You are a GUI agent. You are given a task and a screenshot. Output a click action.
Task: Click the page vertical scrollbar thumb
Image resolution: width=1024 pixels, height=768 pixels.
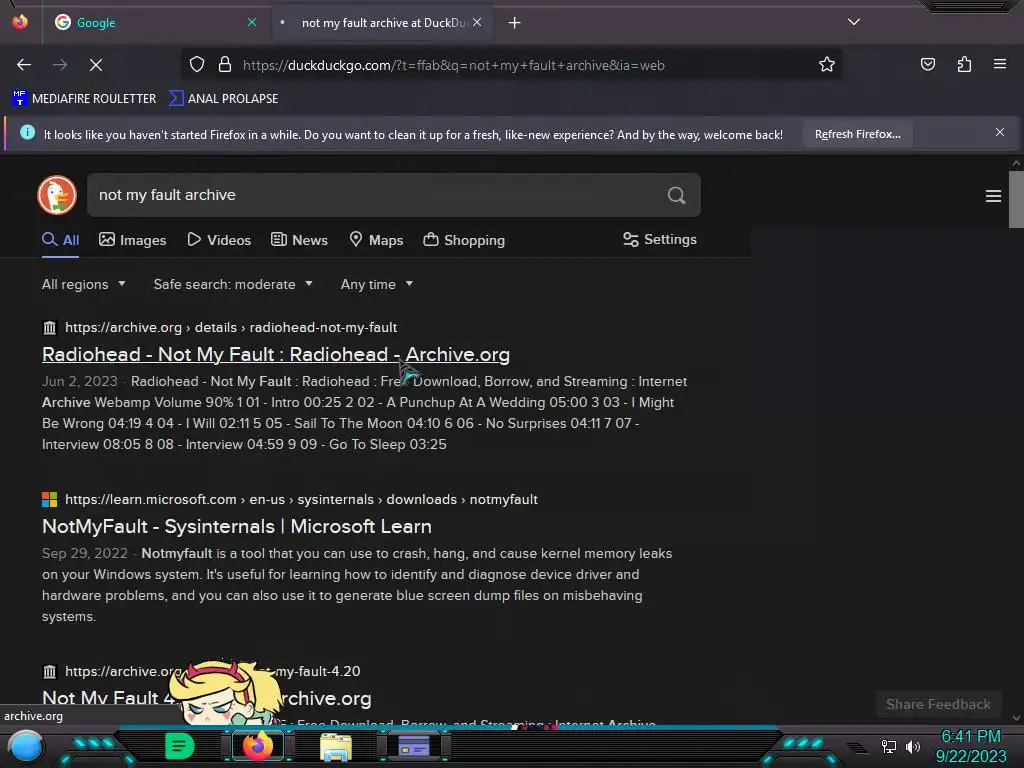pos(1016,199)
